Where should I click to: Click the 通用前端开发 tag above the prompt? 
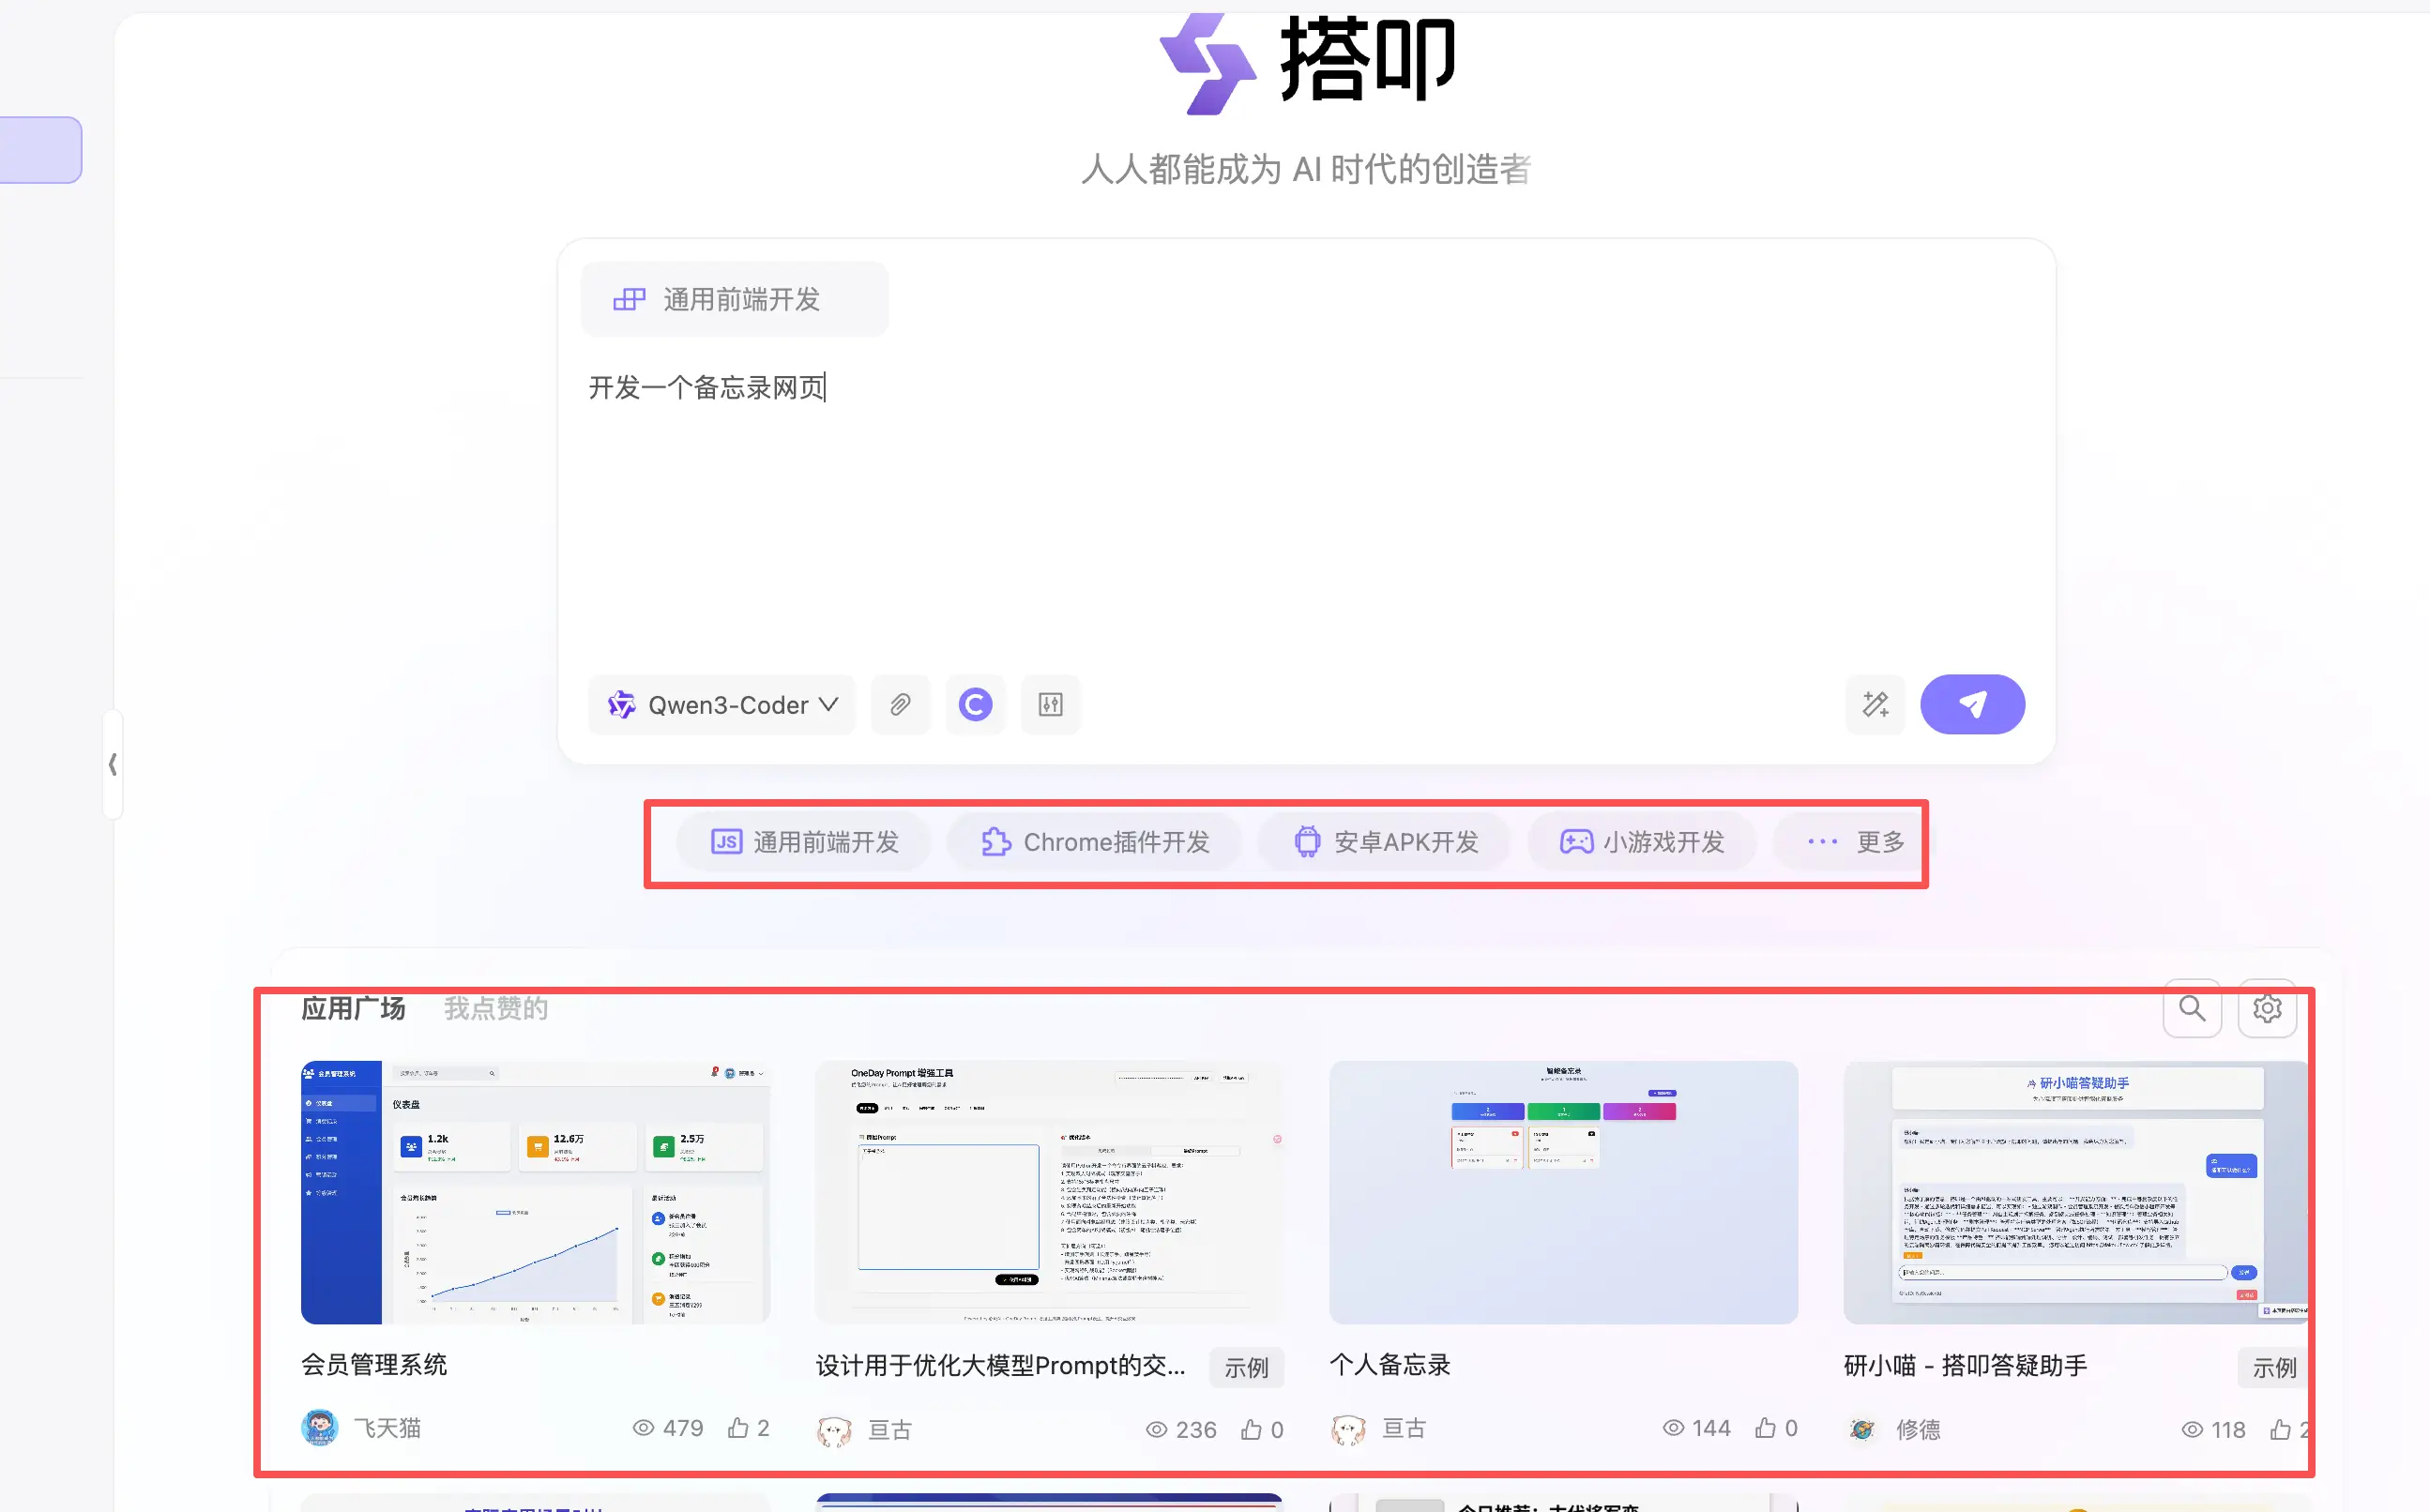[x=734, y=299]
